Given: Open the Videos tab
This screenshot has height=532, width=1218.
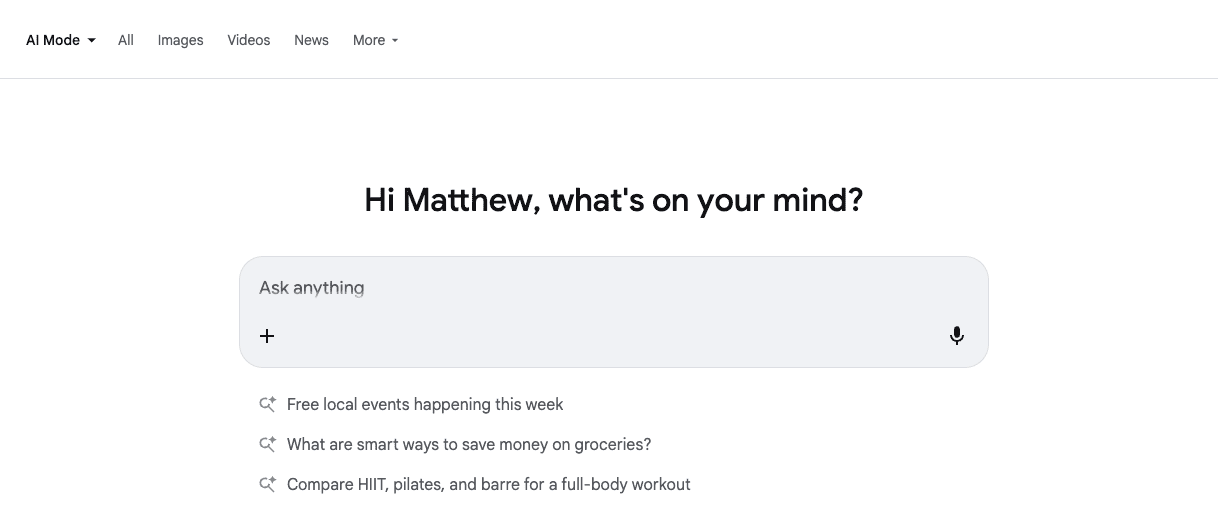Looking at the screenshot, I should pos(248,41).
